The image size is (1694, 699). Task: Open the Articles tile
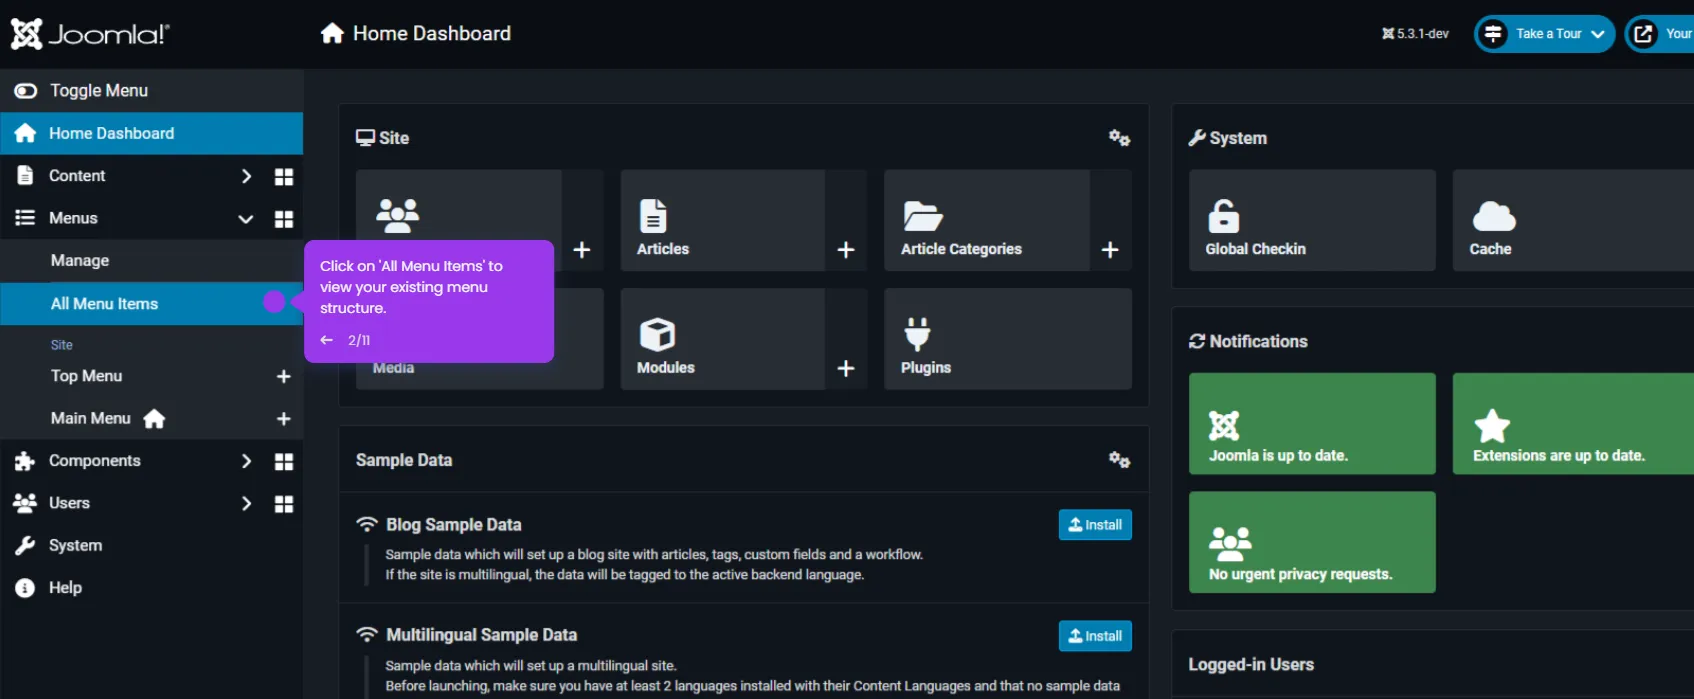(722, 220)
